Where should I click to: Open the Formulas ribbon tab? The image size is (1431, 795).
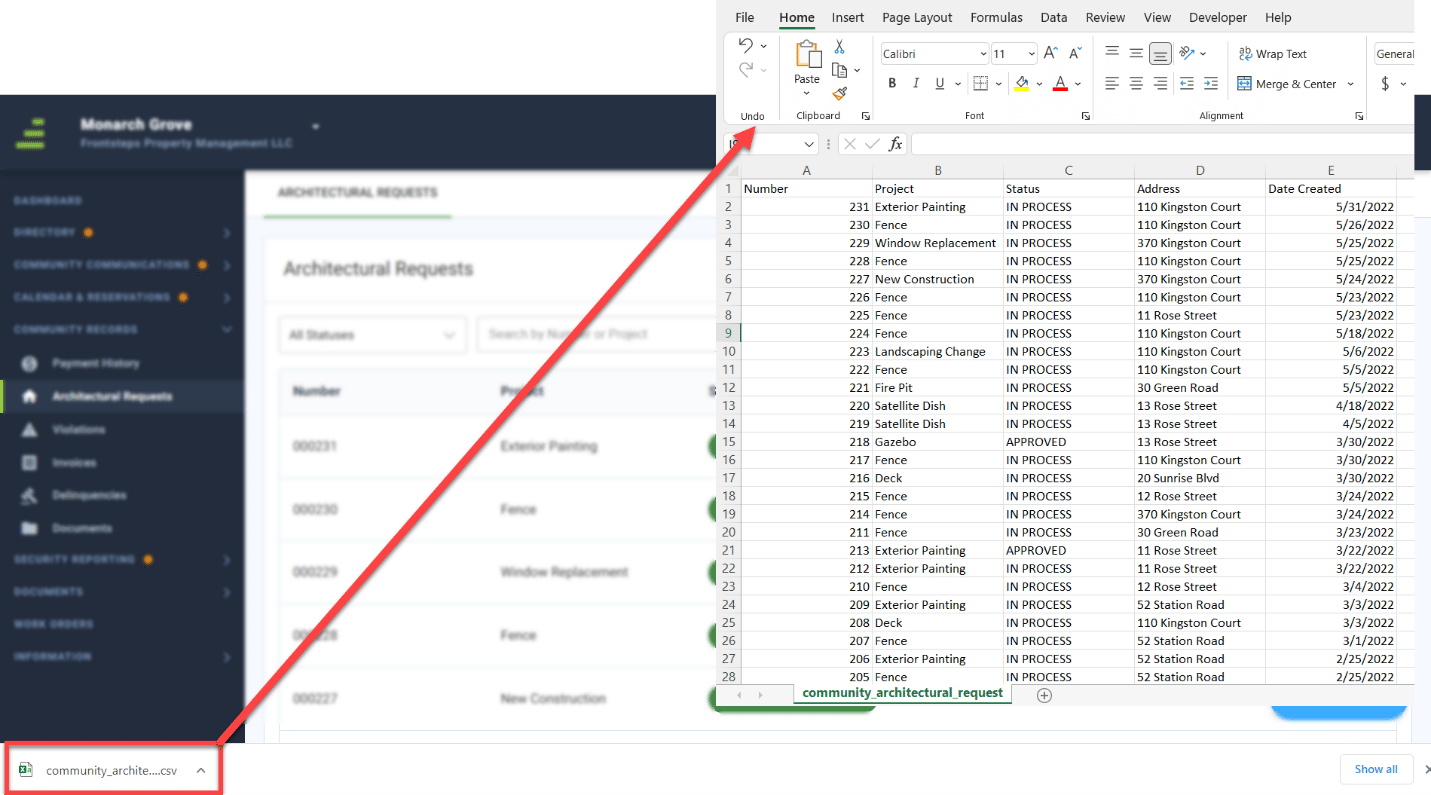click(x=996, y=17)
